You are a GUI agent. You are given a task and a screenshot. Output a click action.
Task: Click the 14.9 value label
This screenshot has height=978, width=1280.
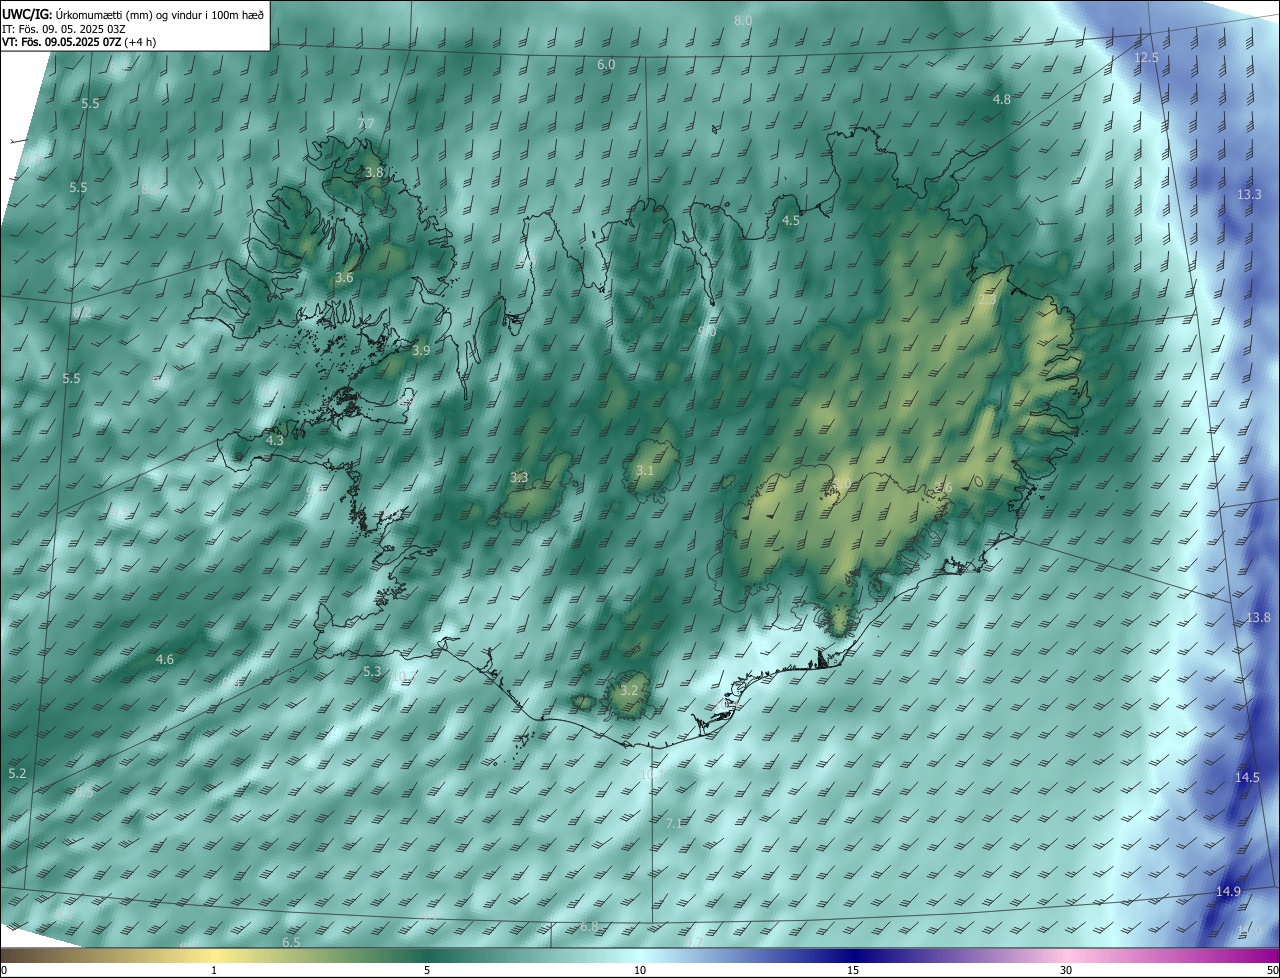coord(1228,891)
